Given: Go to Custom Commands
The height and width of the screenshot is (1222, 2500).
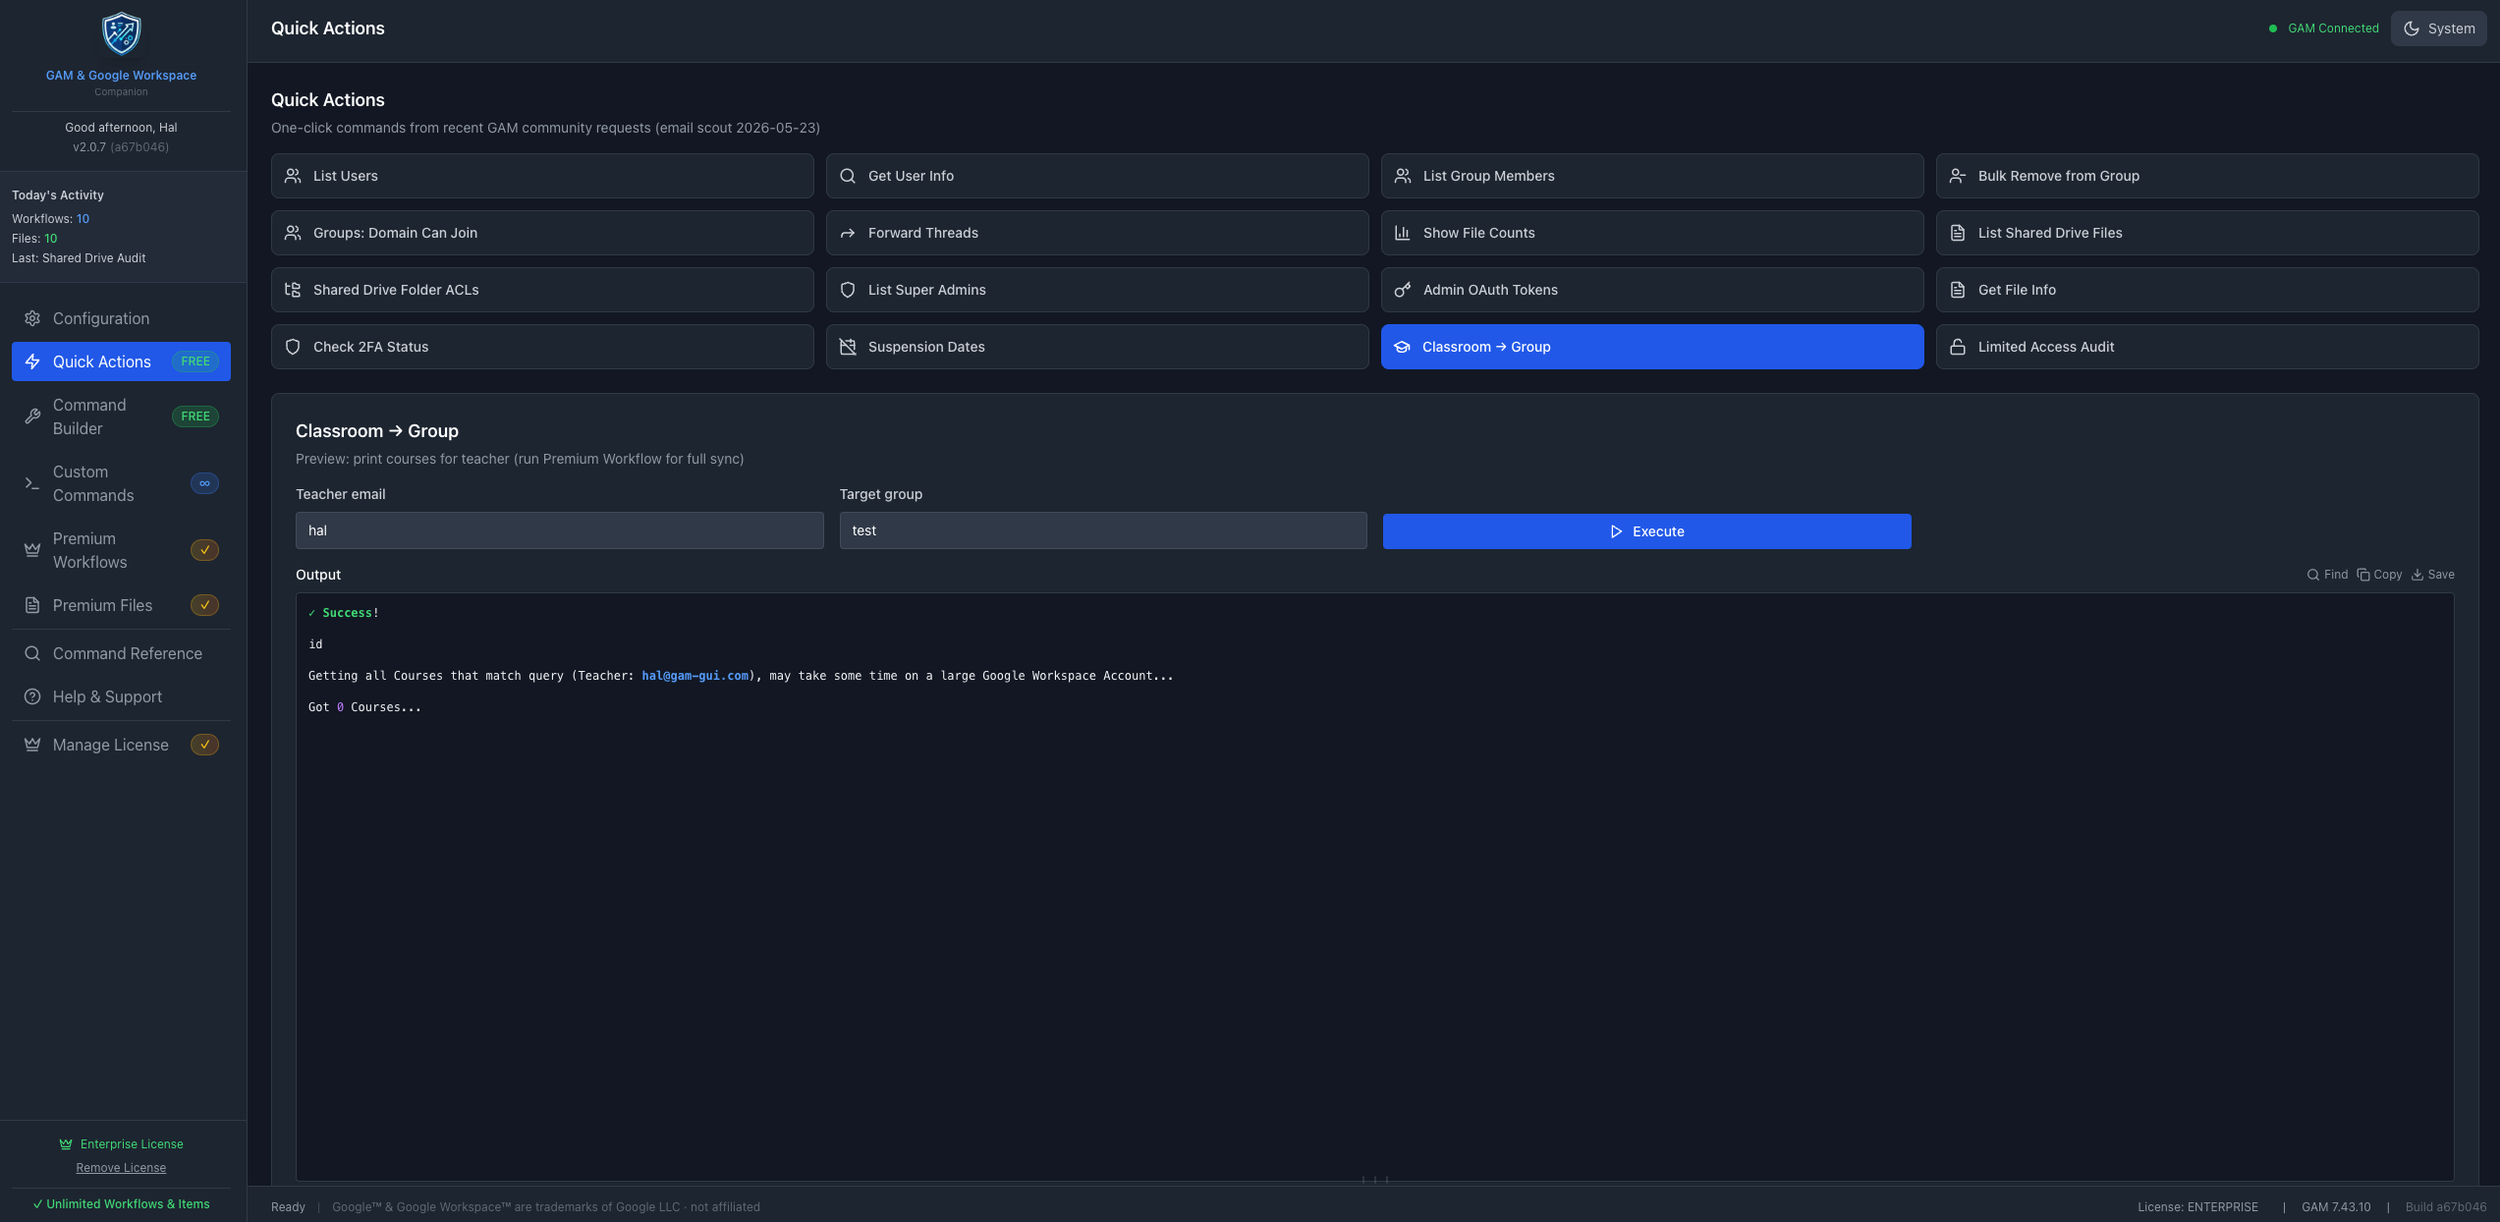Looking at the screenshot, I should (121, 483).
